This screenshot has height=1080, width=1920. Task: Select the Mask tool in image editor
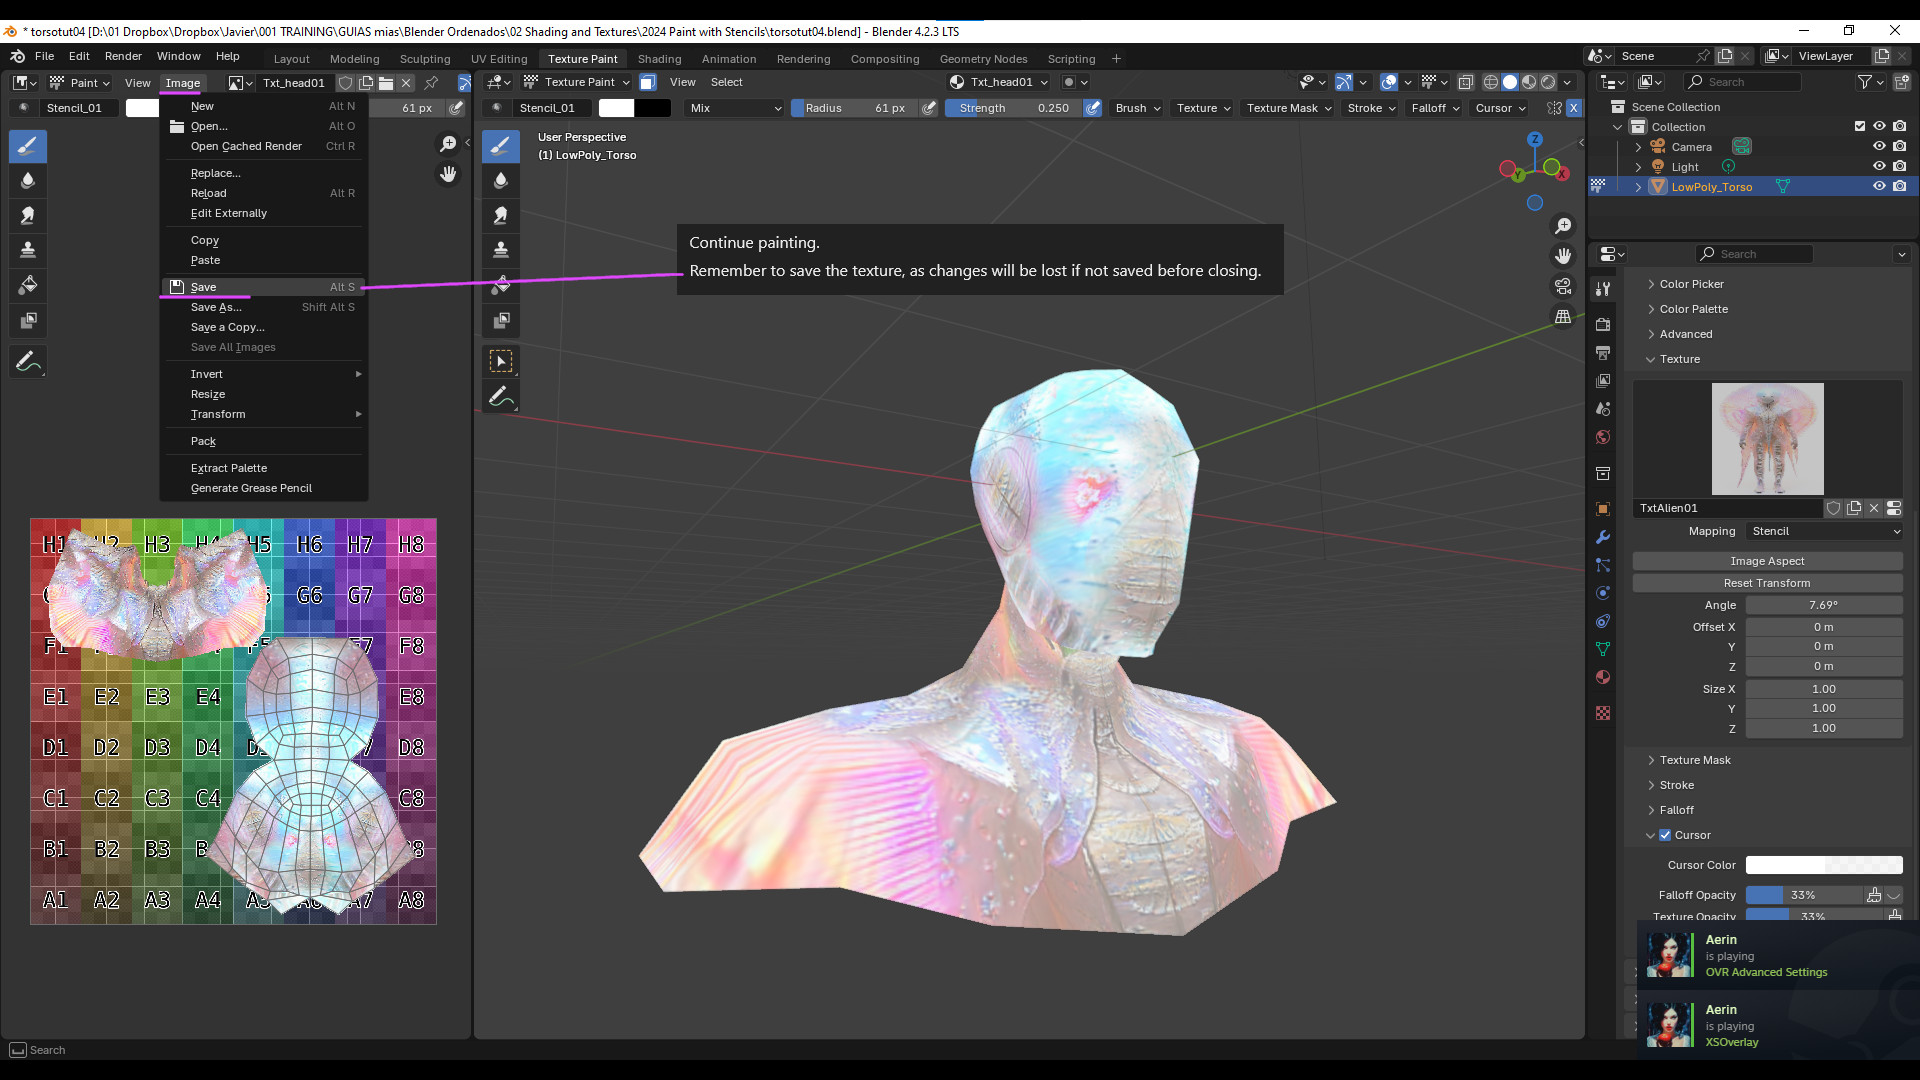[x=28, y=320]
